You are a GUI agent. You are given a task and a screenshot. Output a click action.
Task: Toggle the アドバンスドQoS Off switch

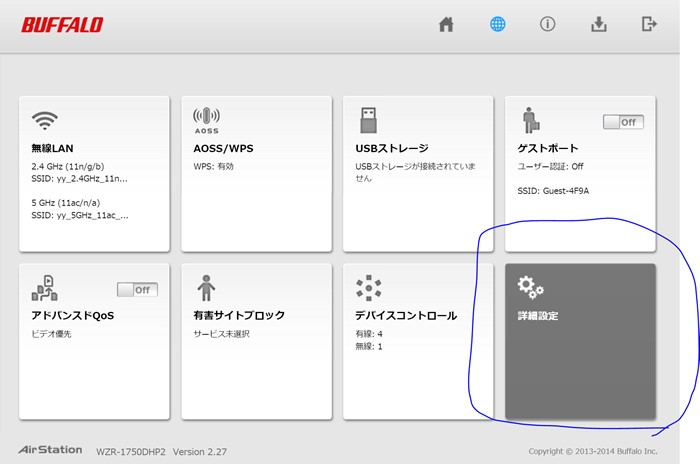pyautogui.click(x=137, y=290)
